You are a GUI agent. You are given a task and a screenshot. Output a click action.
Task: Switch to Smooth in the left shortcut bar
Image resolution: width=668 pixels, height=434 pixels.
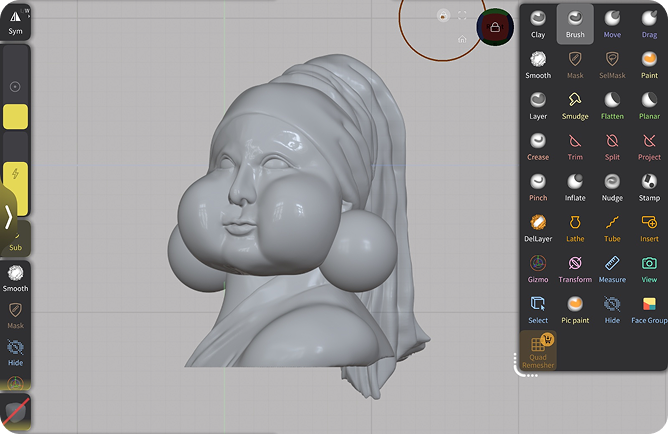[15, 277]
